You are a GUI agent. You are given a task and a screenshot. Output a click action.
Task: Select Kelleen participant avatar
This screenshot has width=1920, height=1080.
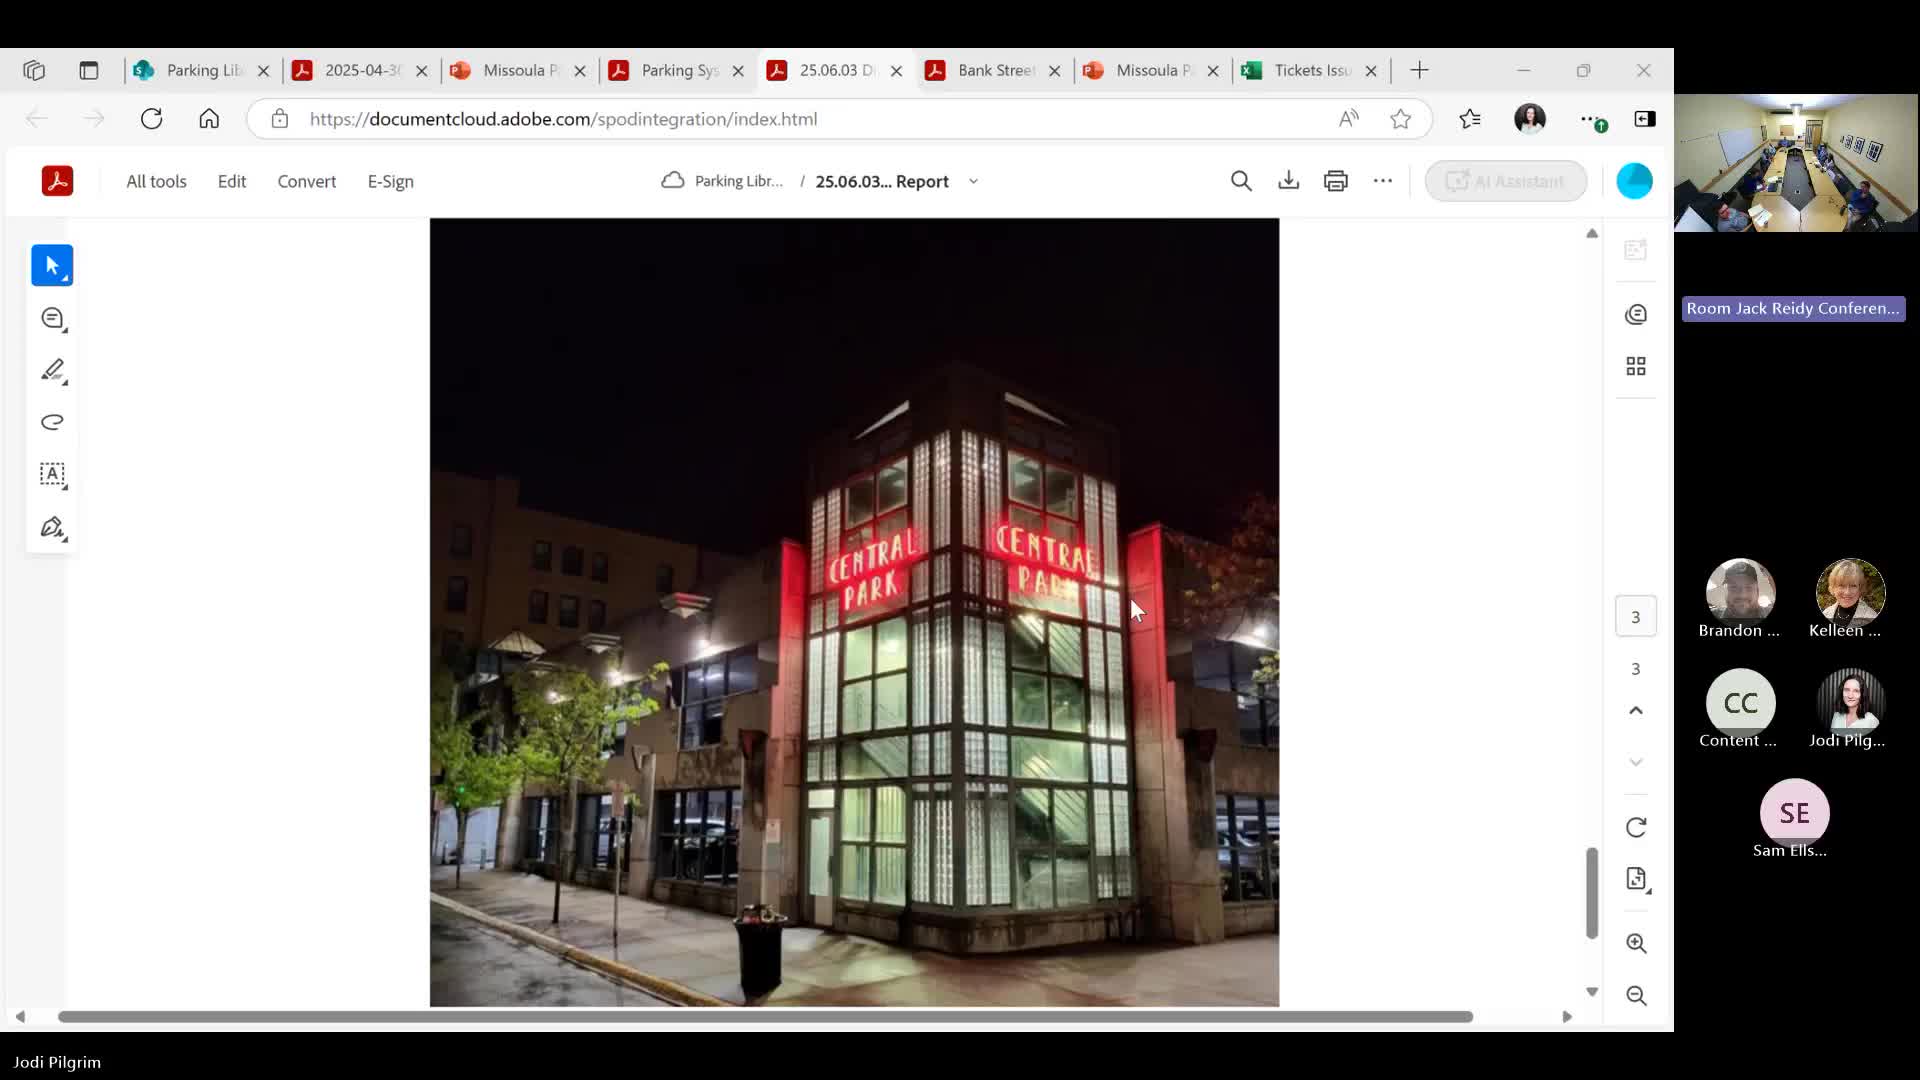coord(1850,593)
